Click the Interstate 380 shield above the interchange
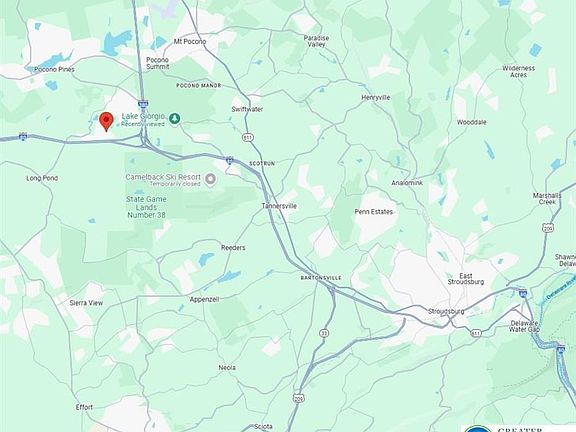The width and height of the screenshot is (576, 432). 143,104
